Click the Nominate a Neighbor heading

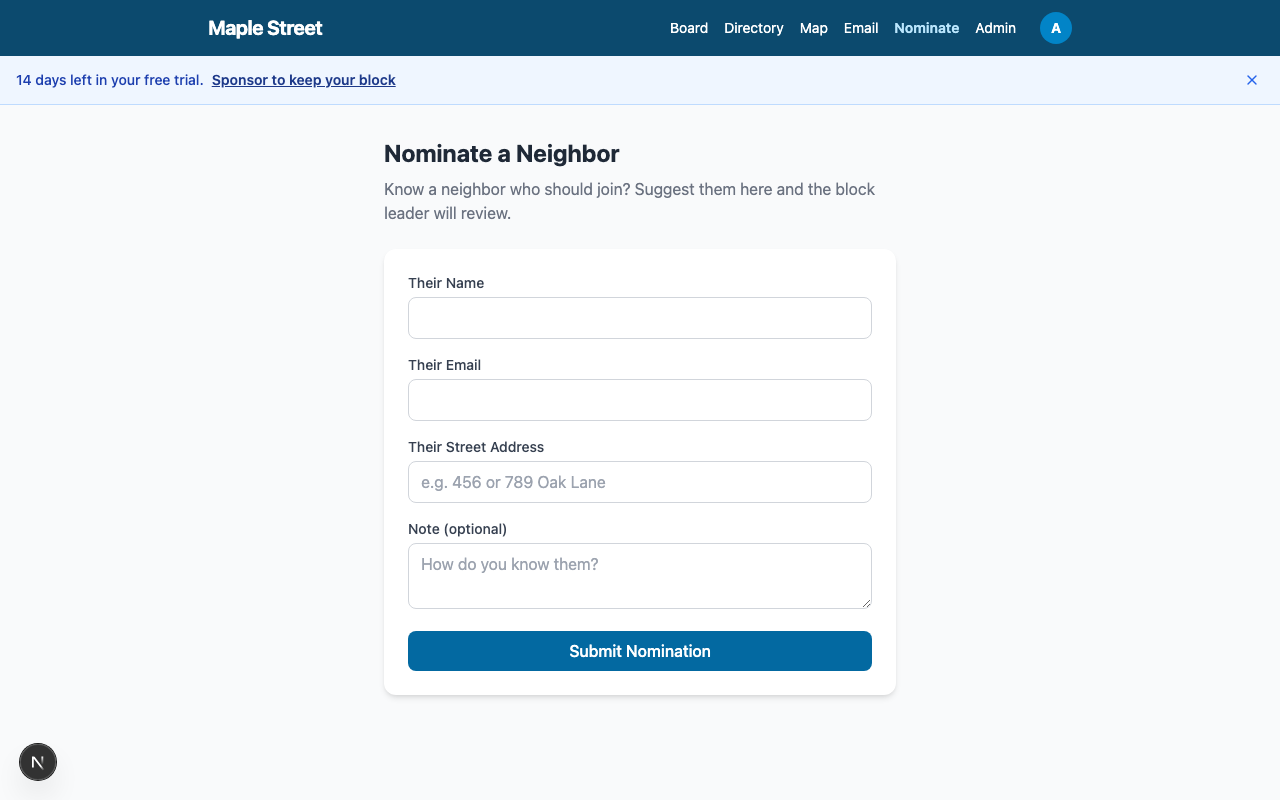click(501, 154)
